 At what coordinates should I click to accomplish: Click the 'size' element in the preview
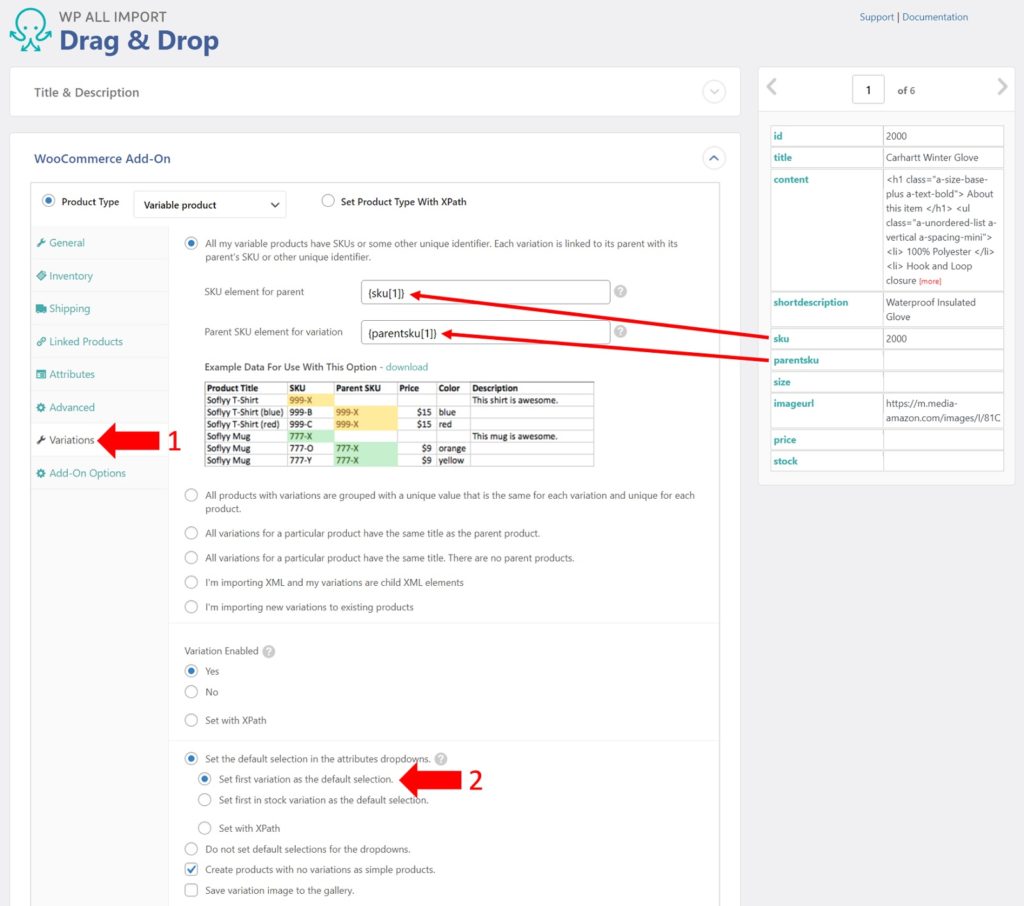pos(782,382)
